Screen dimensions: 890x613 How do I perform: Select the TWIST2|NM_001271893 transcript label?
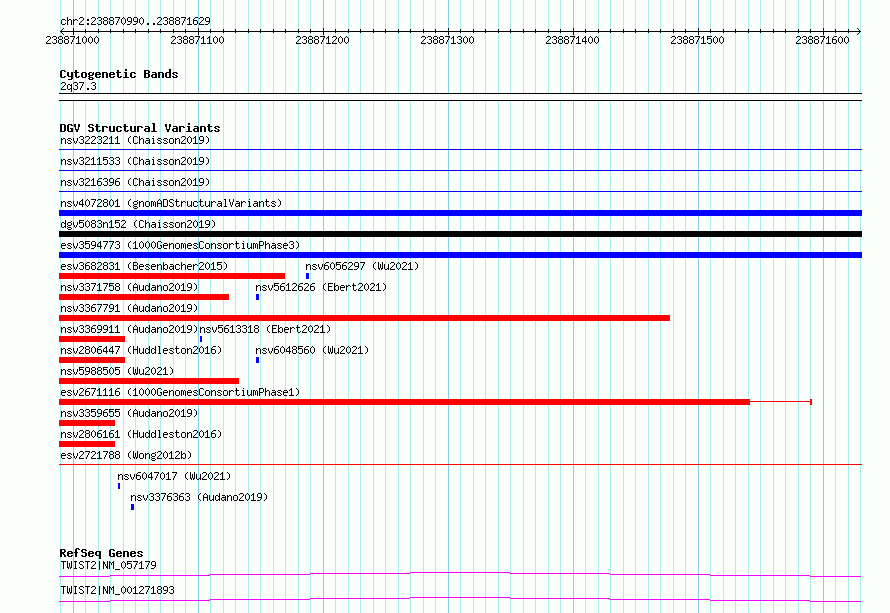117,590
